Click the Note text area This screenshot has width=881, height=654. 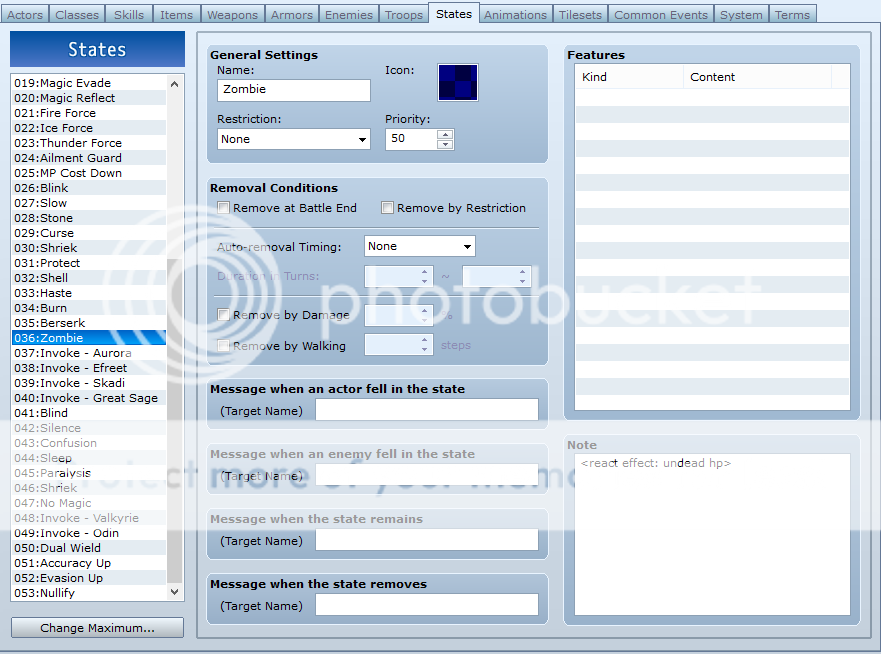coord(711,535)
